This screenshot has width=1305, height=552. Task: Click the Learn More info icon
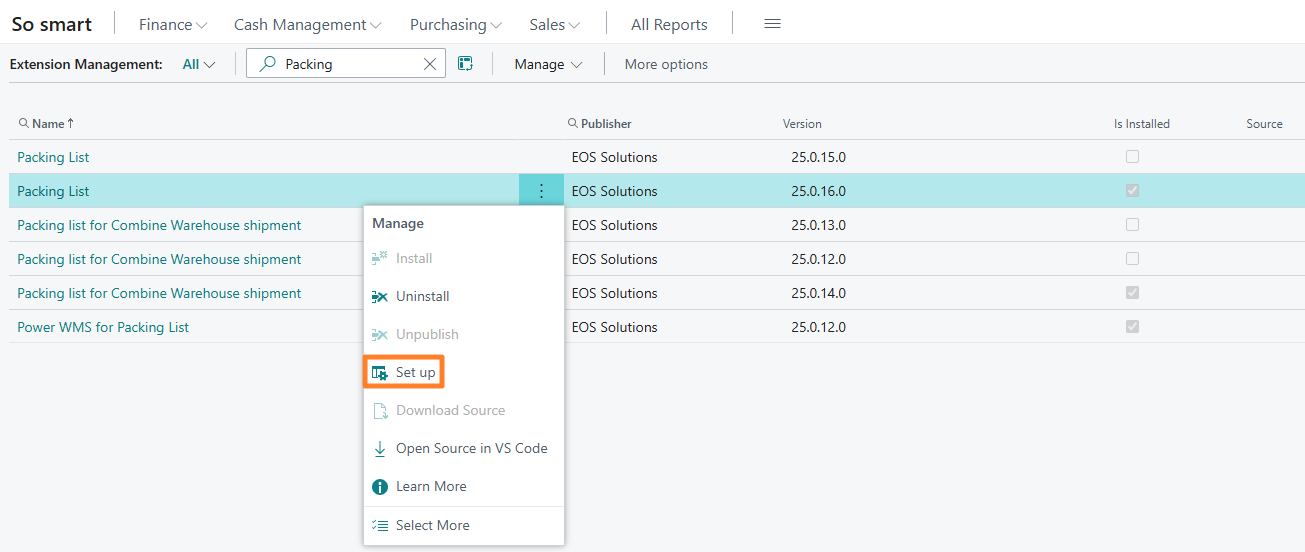click(380, 487)
